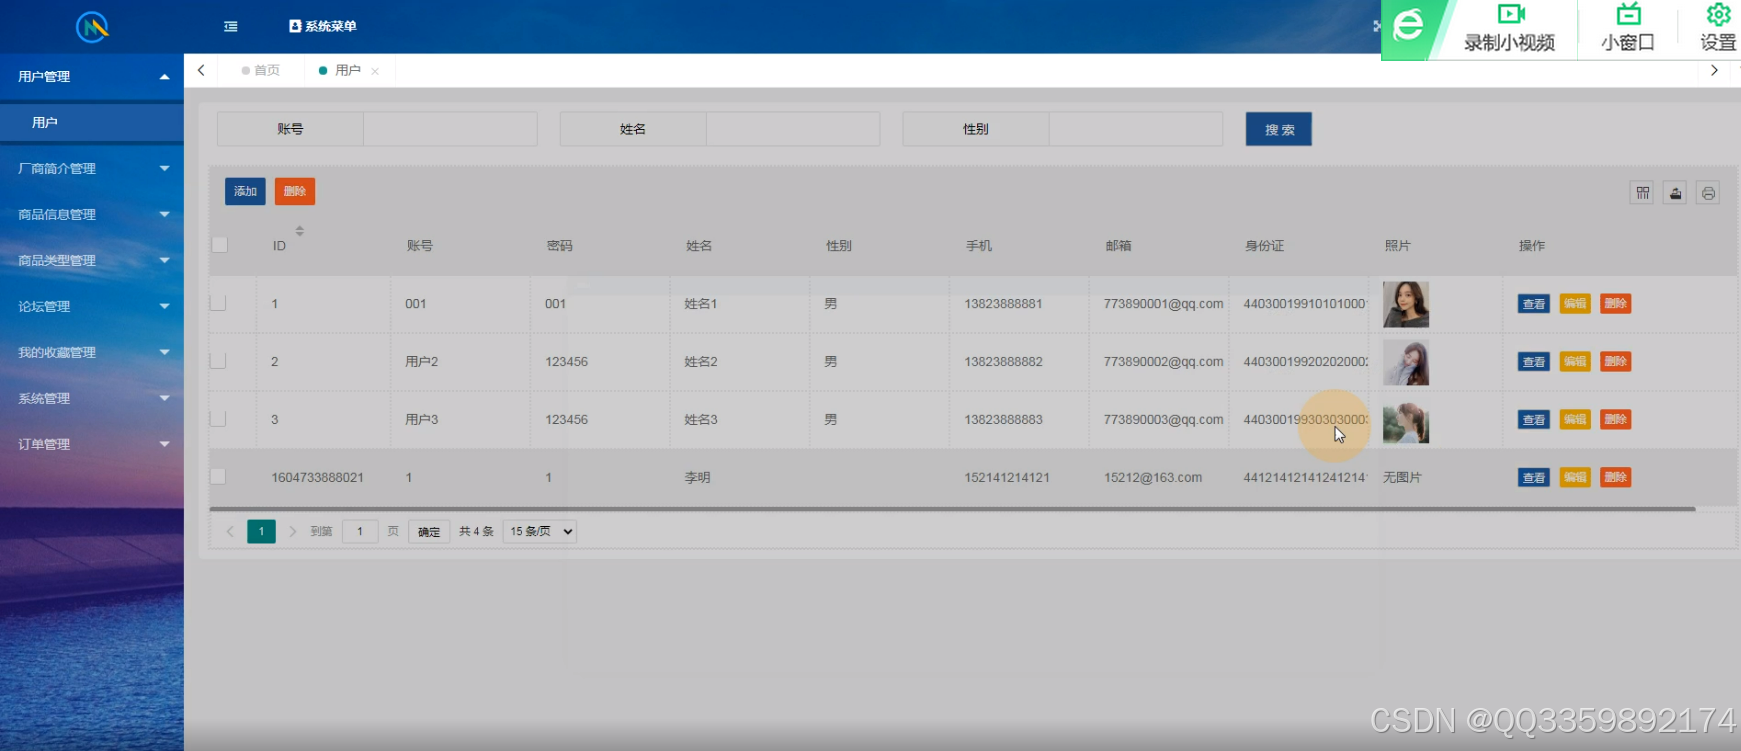This screenshot has height=751, width=1741.
Task: Click ID cell 1604733888021
Action: [x=318, y=477]
